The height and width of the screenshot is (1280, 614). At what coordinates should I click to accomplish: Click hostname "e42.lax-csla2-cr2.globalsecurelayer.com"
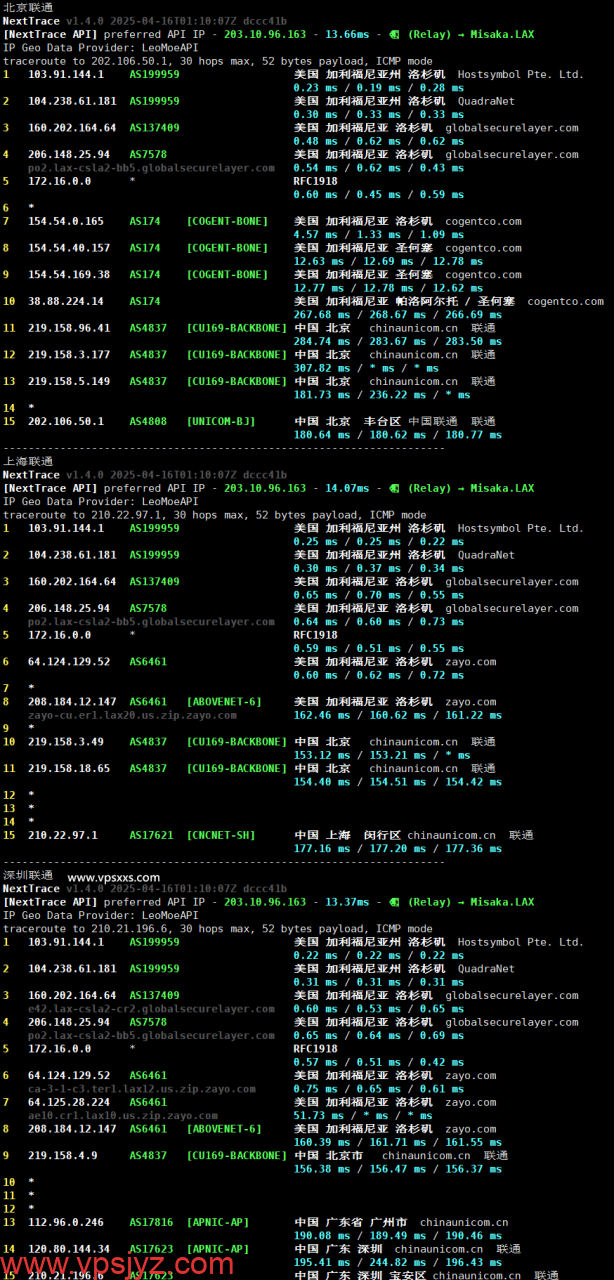pos(151,1009)
